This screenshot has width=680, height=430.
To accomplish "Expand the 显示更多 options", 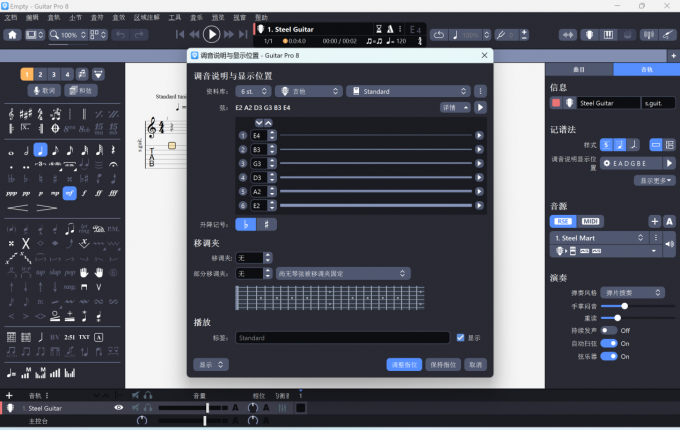I will tap(655, 181).
